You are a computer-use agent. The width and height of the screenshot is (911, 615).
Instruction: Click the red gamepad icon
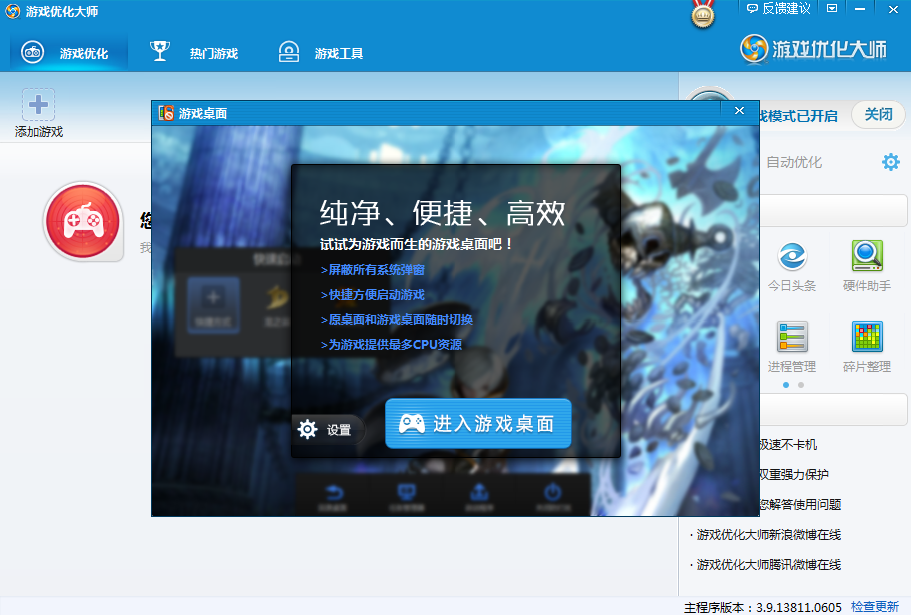[x=83, y=221]
